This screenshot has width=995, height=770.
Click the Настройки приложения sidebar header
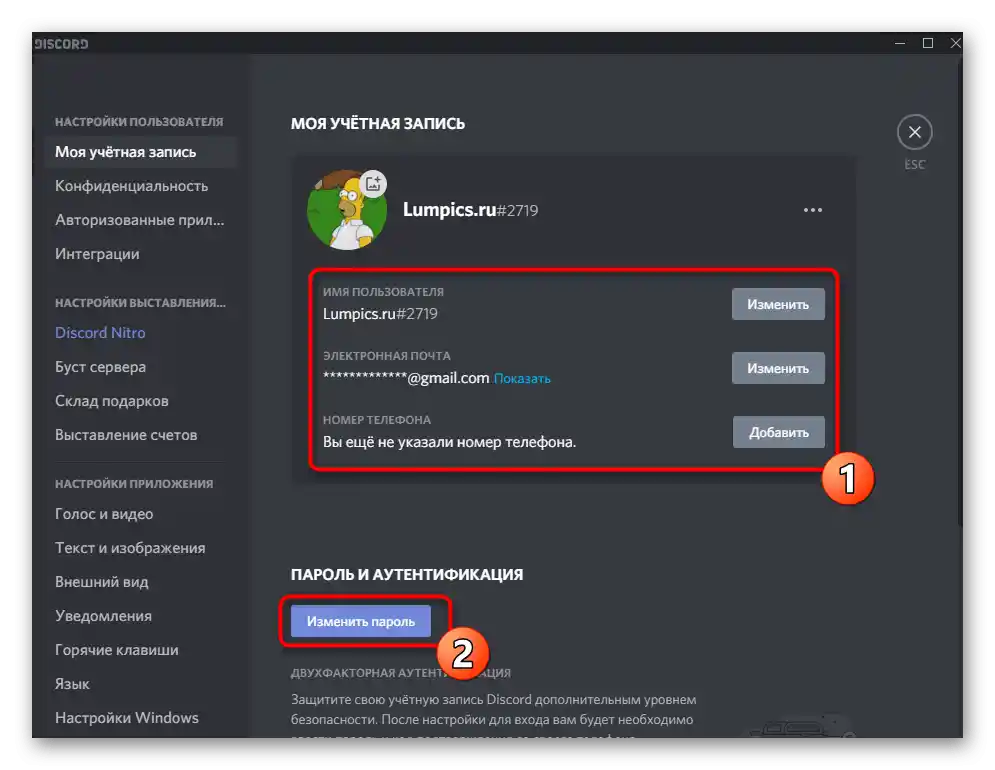tap(134, 484)
